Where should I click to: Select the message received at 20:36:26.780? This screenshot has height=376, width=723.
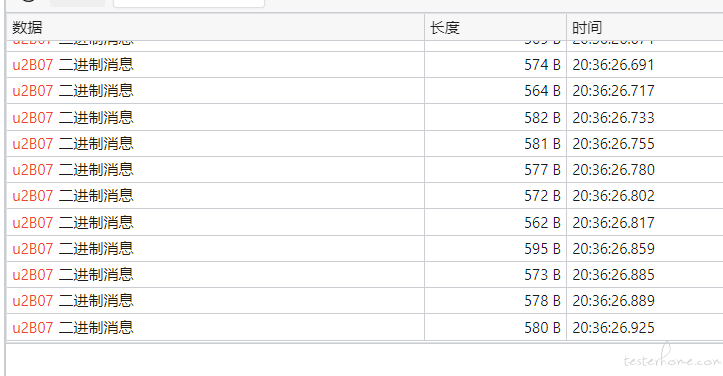point(365,169)
